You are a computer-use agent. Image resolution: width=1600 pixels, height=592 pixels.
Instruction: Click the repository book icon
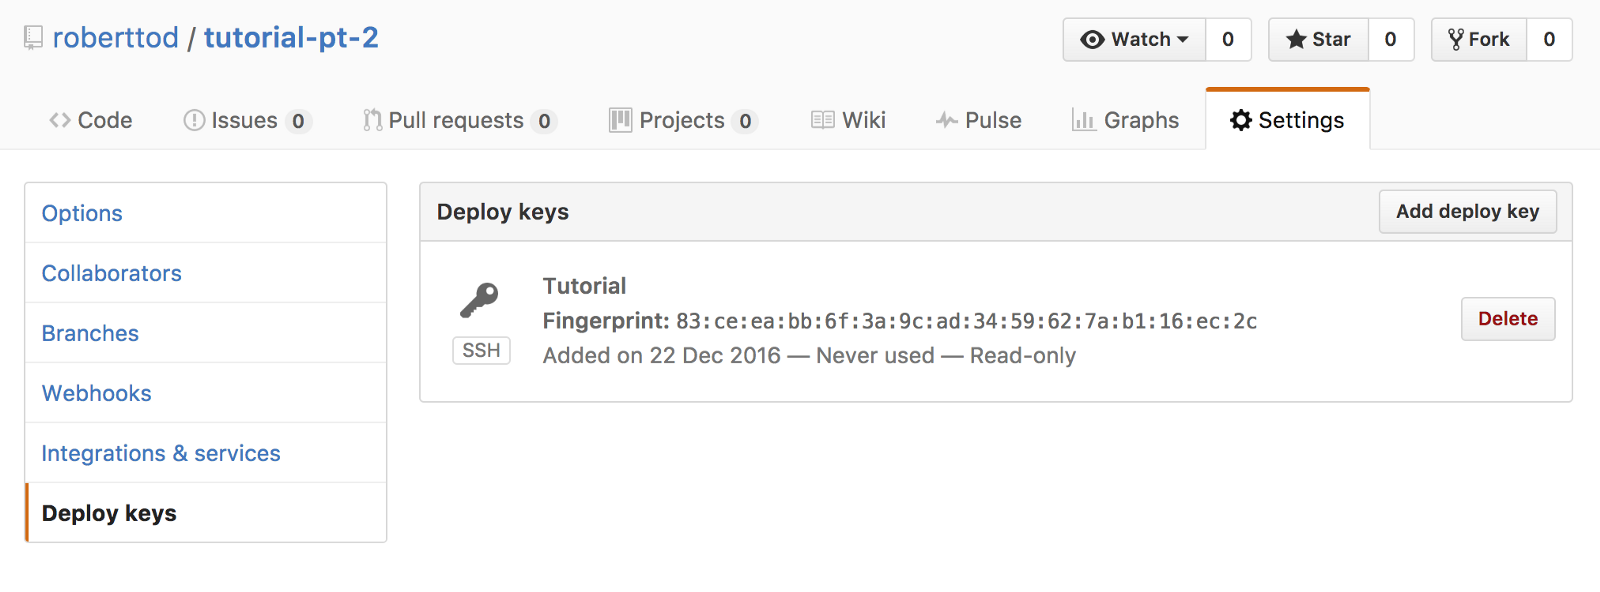coord(34,38)
